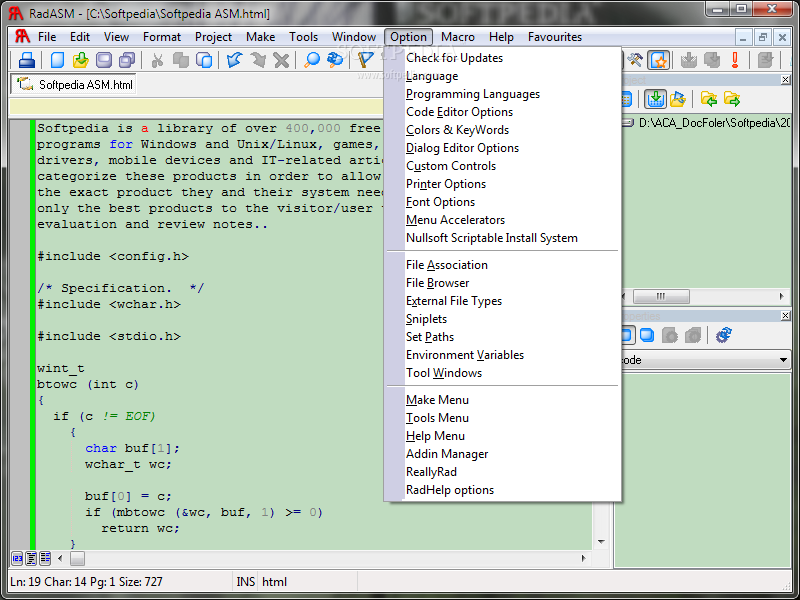
Task: Click the Save toolbar icon
Action: tap(104, 60)
